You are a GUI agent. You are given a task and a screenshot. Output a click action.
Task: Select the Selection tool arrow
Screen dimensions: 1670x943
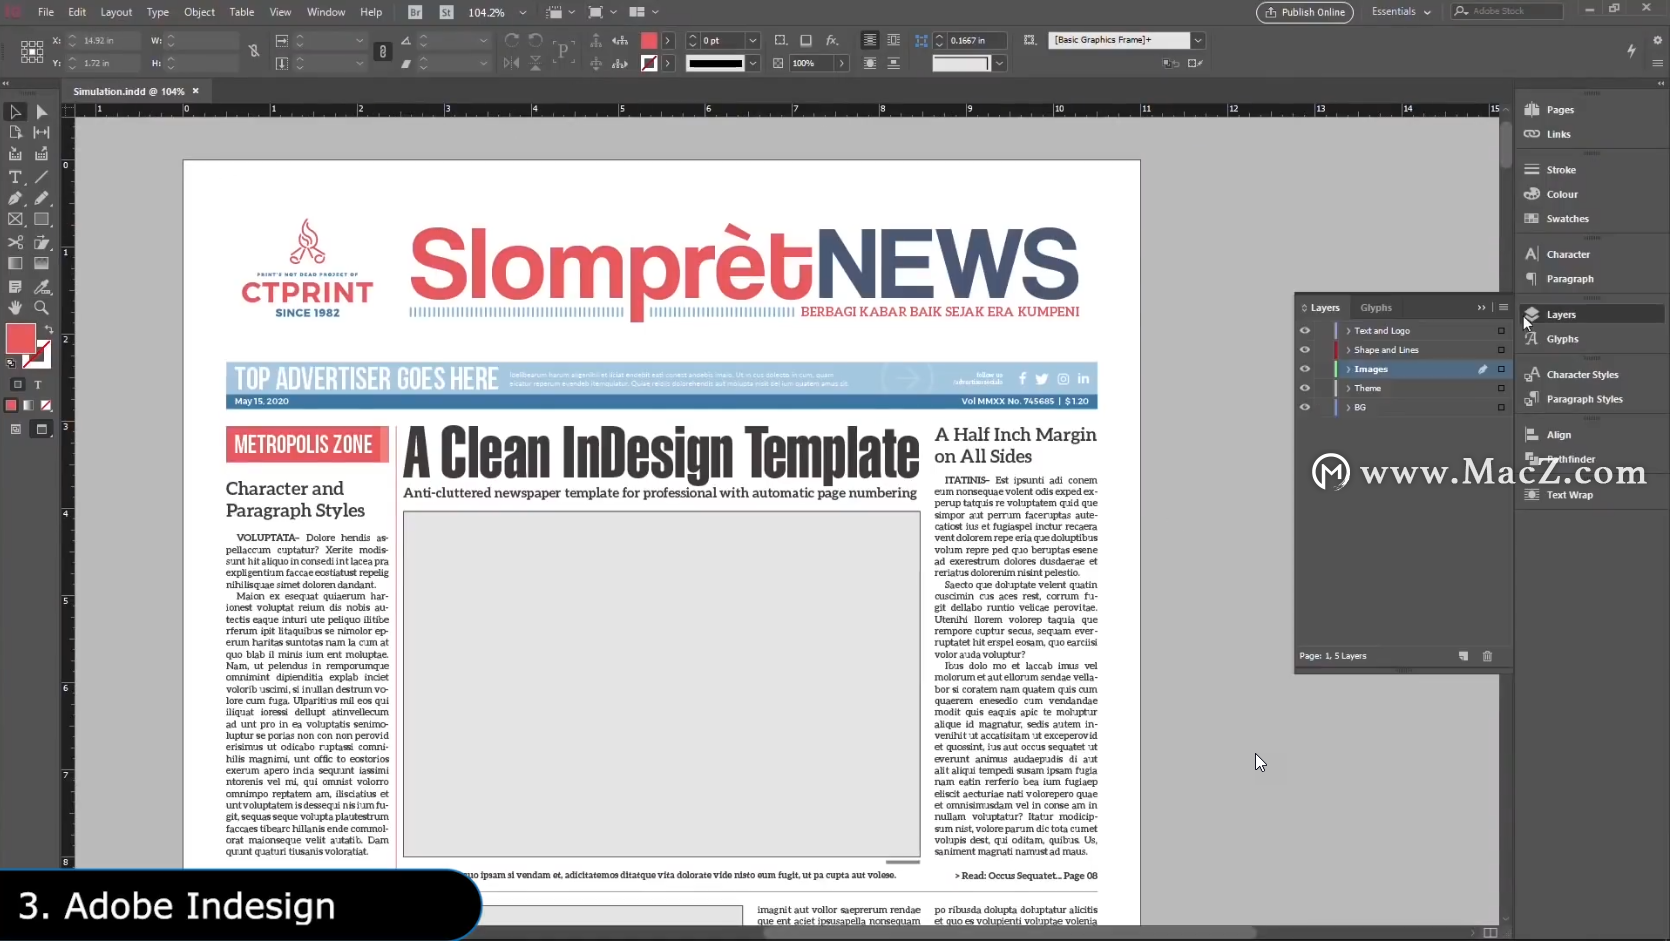click(x=15, y=112)
